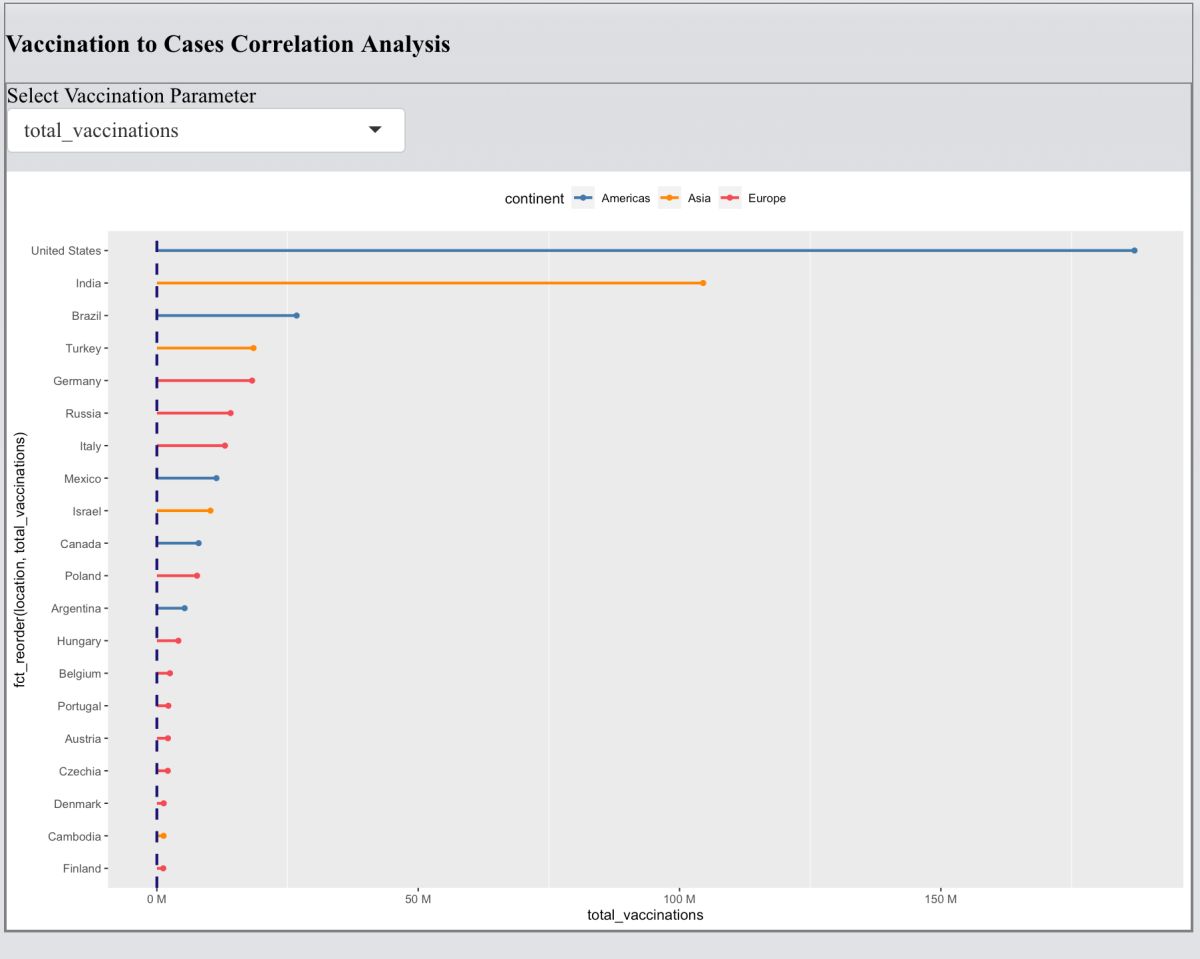The height and width of the screenshot is (959, 1200).
Task: Click the Russia data point
Action: pos(230,413)
